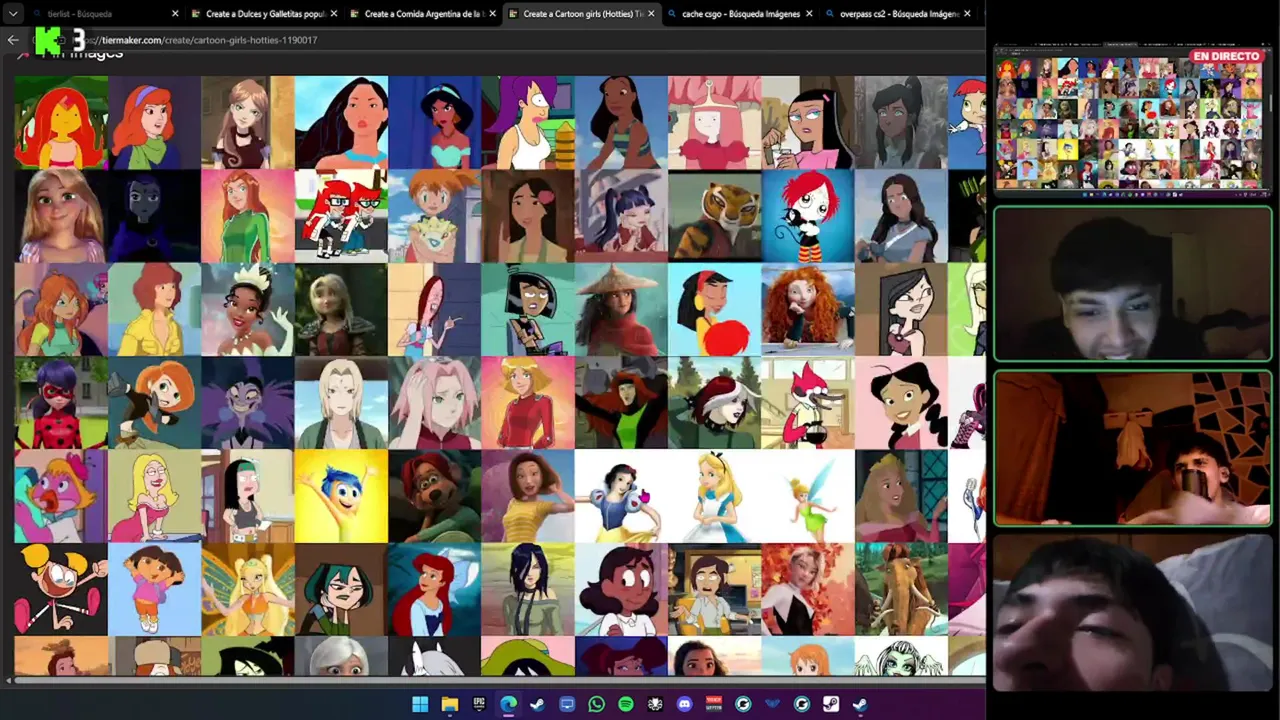The height and width of the screenshot is (720, 1280).
Task: Select the Tsunade image
Action: pos(341,403)
